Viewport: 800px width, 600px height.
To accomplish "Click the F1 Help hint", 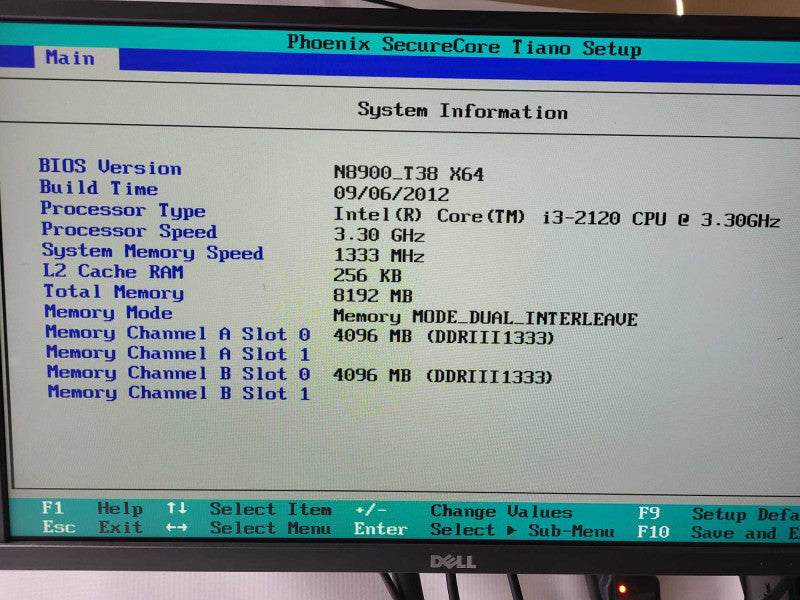I will pyautogui.click(x=92, y=508).
